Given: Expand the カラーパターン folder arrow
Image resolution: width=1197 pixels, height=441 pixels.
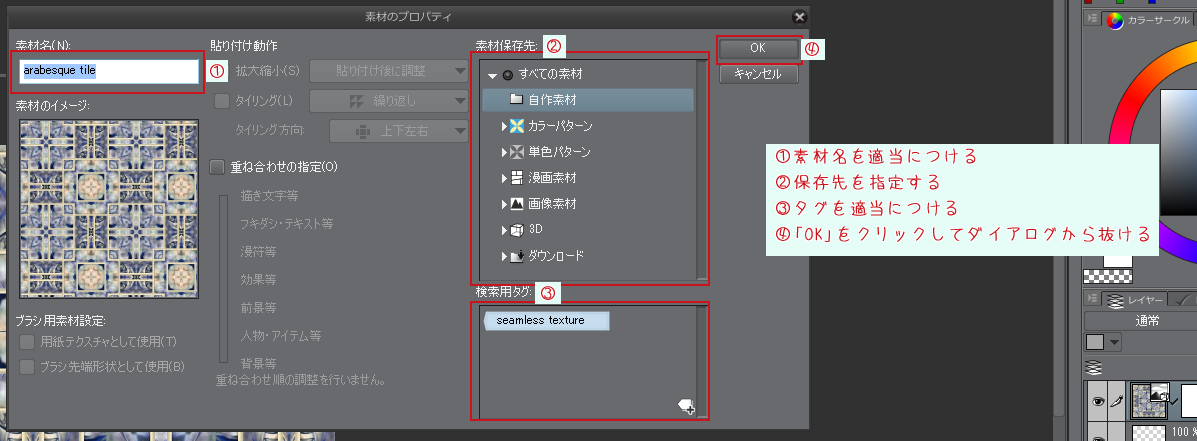Looking at the screenshot, I should pos(504,125).
